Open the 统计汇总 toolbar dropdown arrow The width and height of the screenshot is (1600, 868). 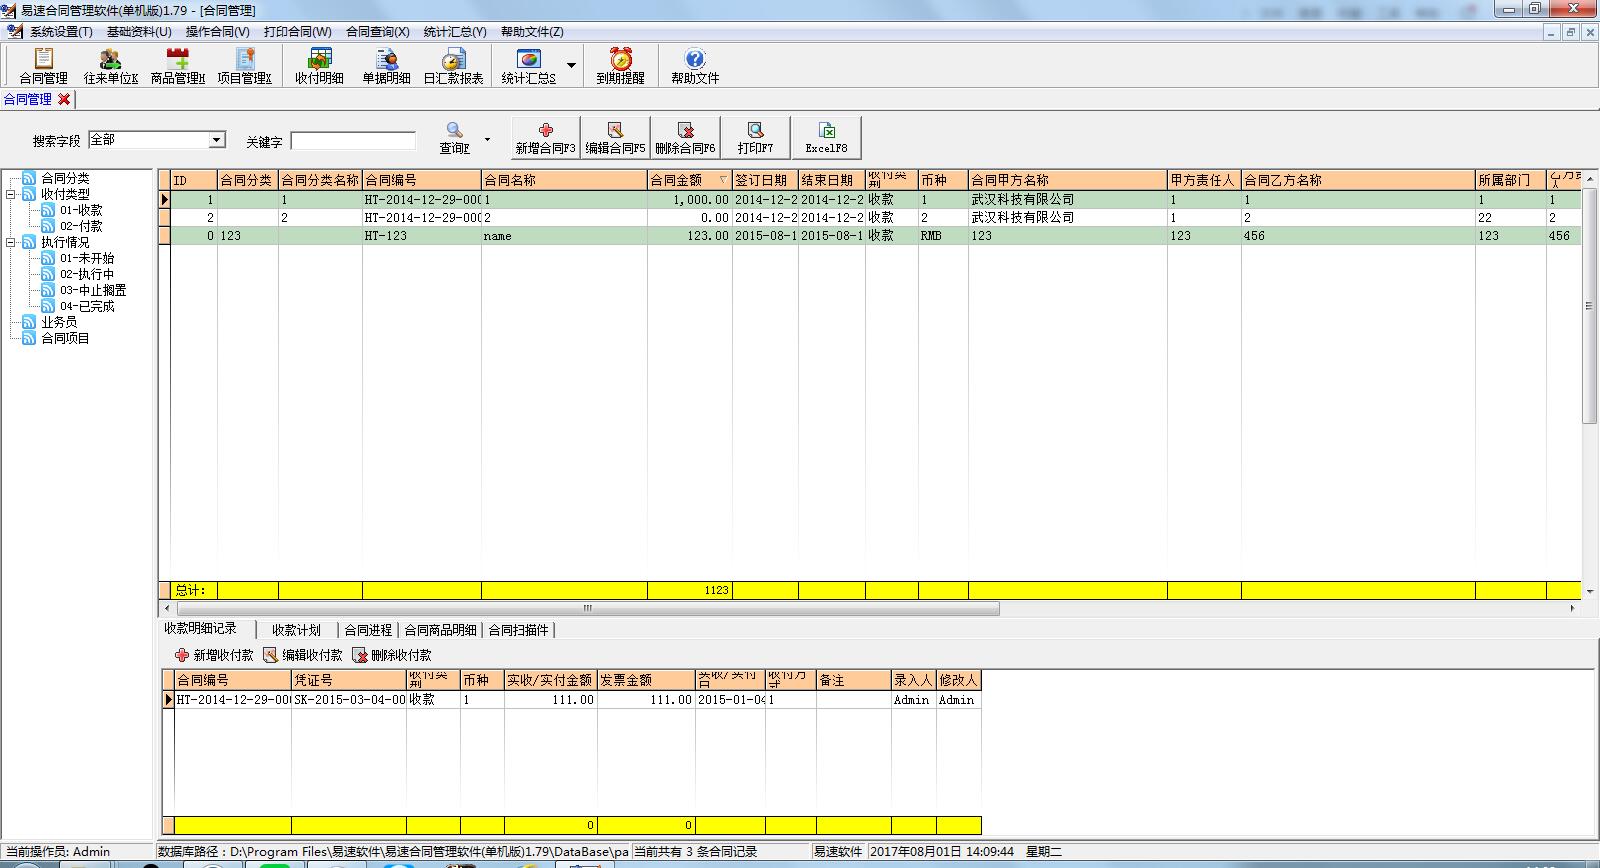571,66
